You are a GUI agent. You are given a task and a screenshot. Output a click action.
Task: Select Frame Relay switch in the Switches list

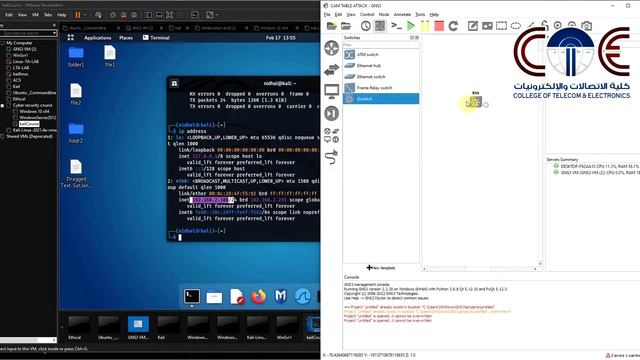pos(381,87)
